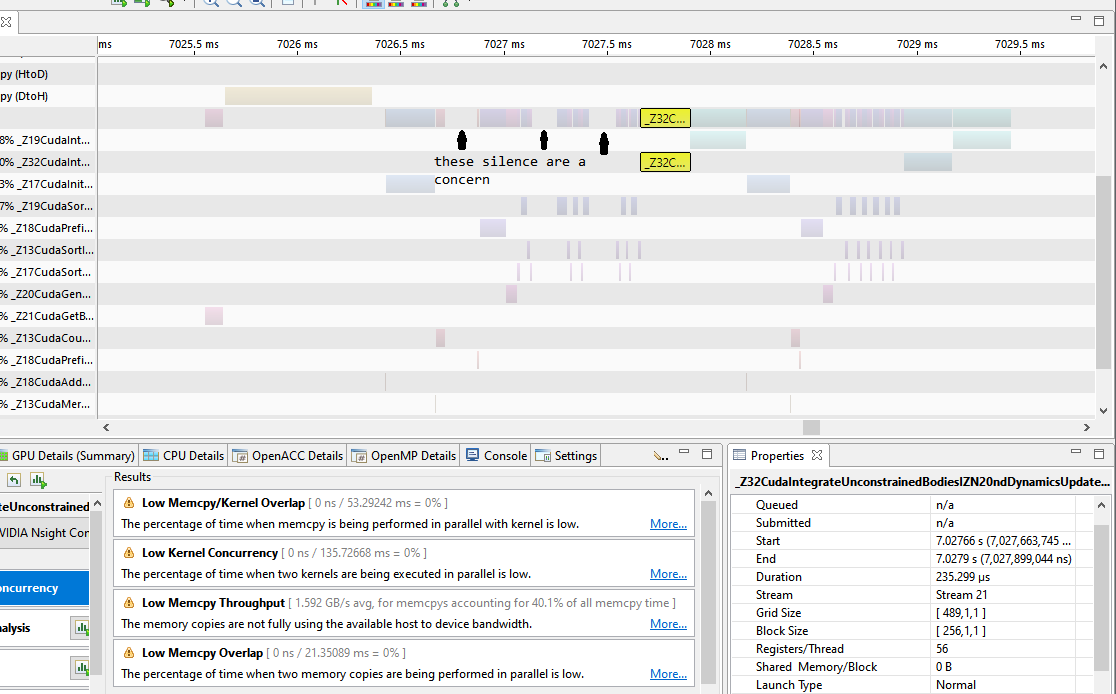This screenshot has width=1116, height=694.
Task: Click More link for Low Memcpy/Kernel Overlap
Action: [x=668, y=524]
